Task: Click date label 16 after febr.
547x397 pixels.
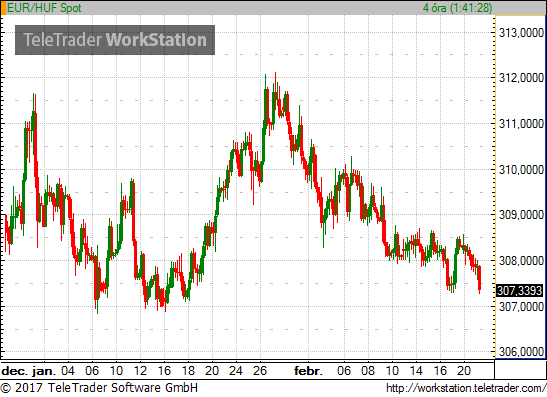Action: pos(440,371)
